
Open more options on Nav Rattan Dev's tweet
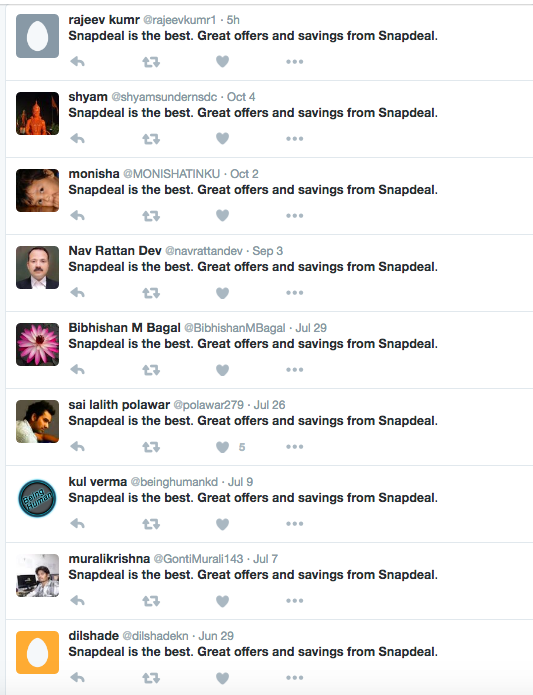295,293
